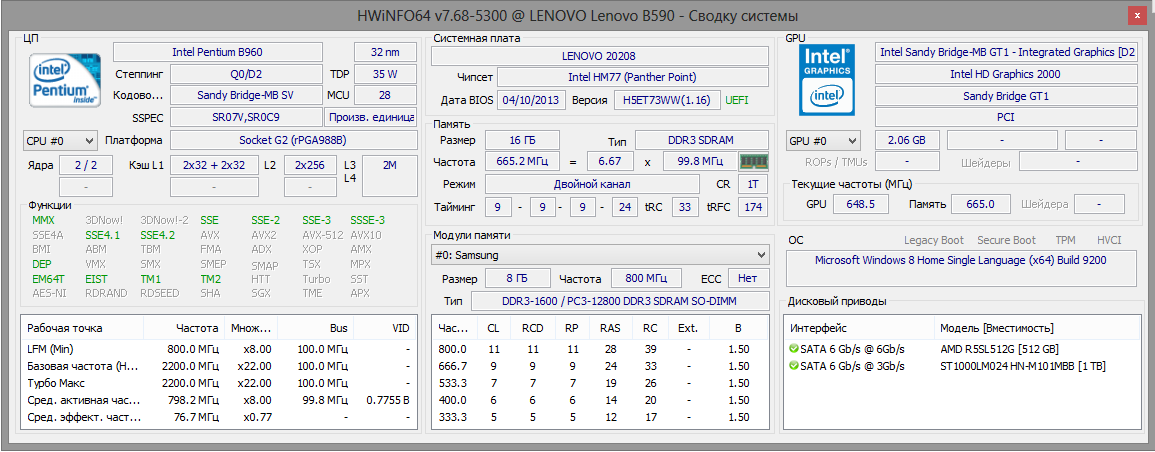Click the 2x256 L2 cache value

310,165
